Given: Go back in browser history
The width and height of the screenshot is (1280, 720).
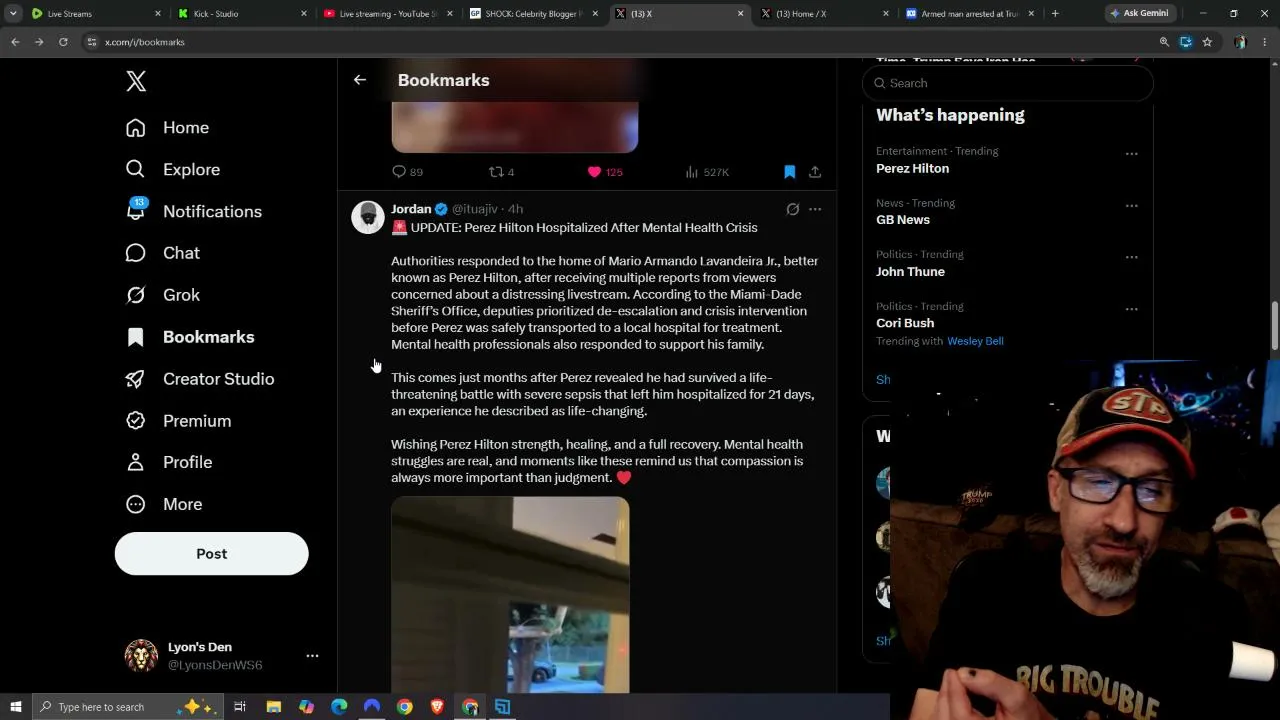Looking at the screenshot, I should tap(15, 42).
